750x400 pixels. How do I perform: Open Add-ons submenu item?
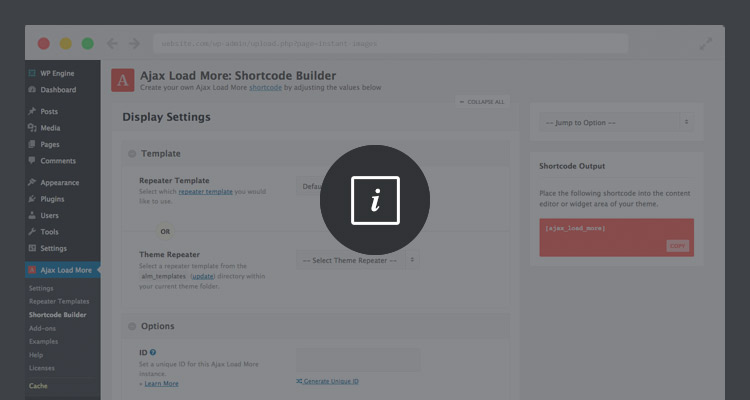coord(42,328)
